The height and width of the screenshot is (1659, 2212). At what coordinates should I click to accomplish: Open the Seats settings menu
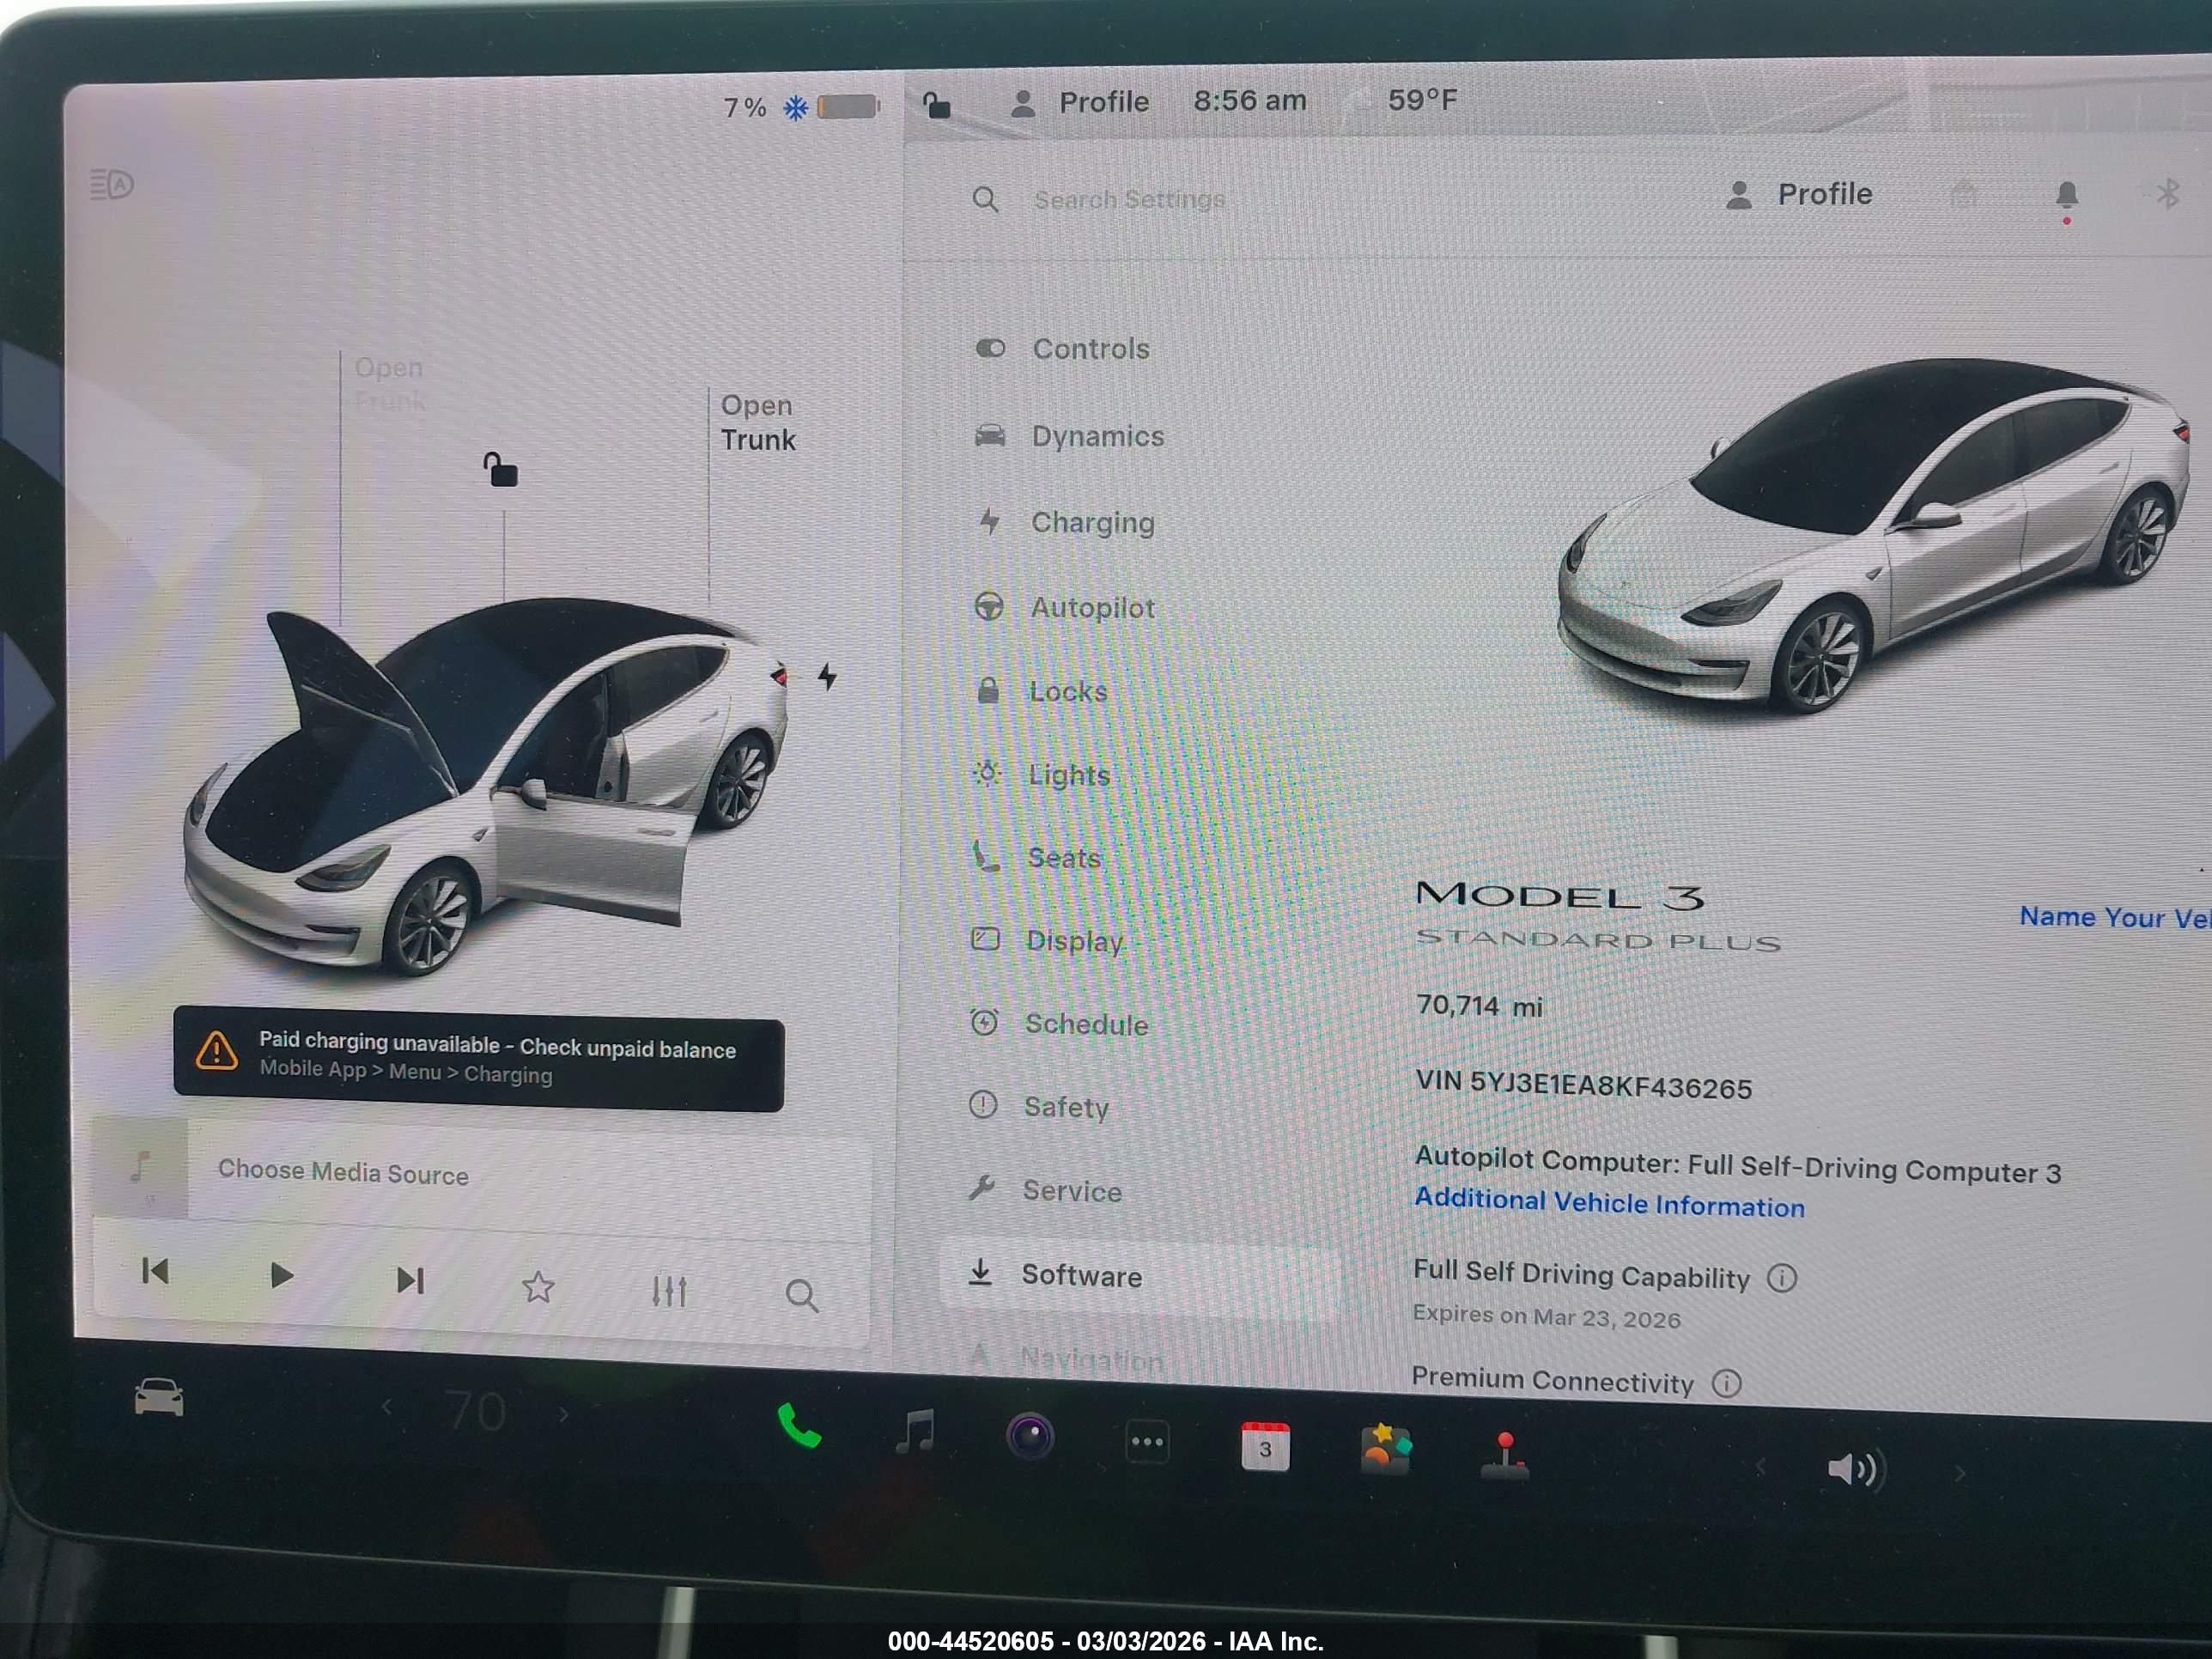tap(1036, 857)
